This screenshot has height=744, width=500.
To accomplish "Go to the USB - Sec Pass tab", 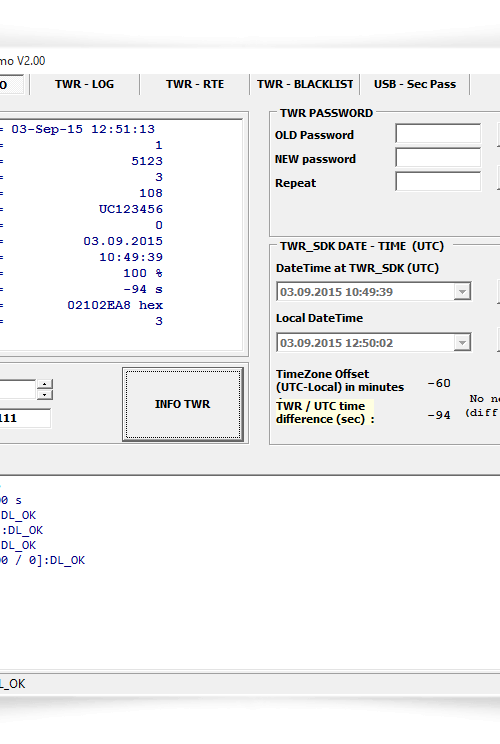I will 415,84.
